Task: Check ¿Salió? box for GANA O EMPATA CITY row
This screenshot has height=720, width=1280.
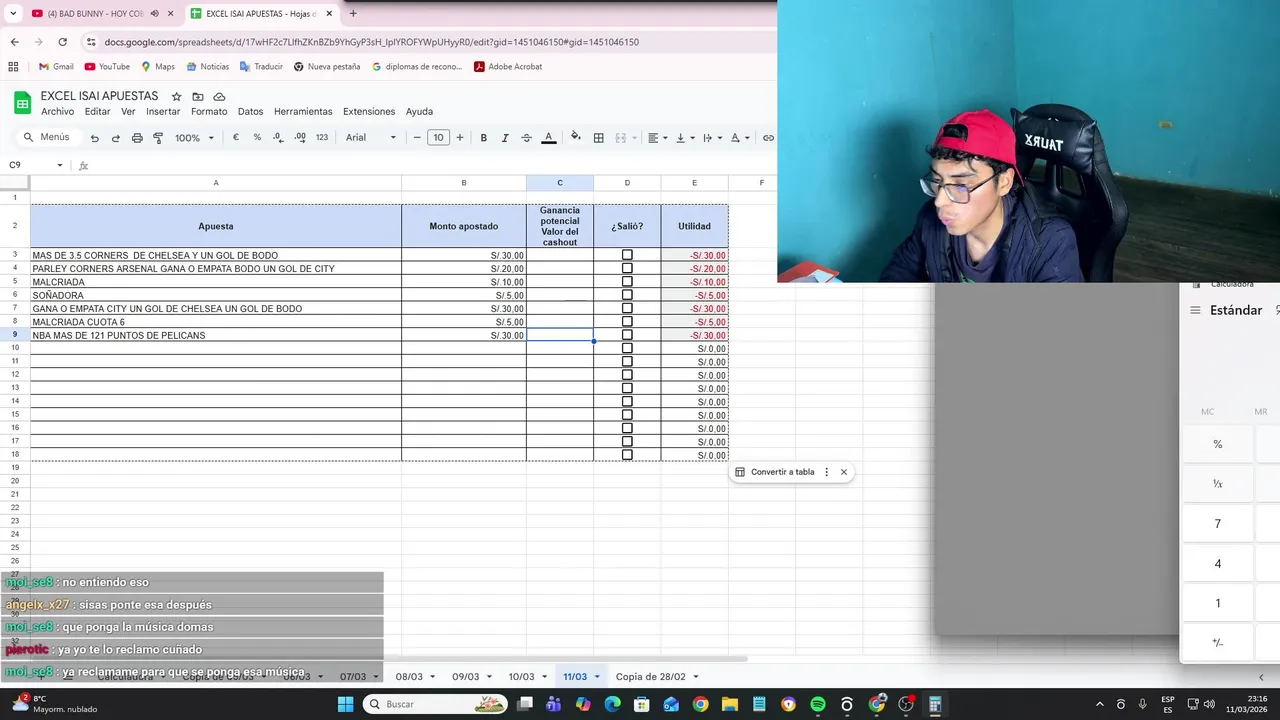Action: point(627,308)
